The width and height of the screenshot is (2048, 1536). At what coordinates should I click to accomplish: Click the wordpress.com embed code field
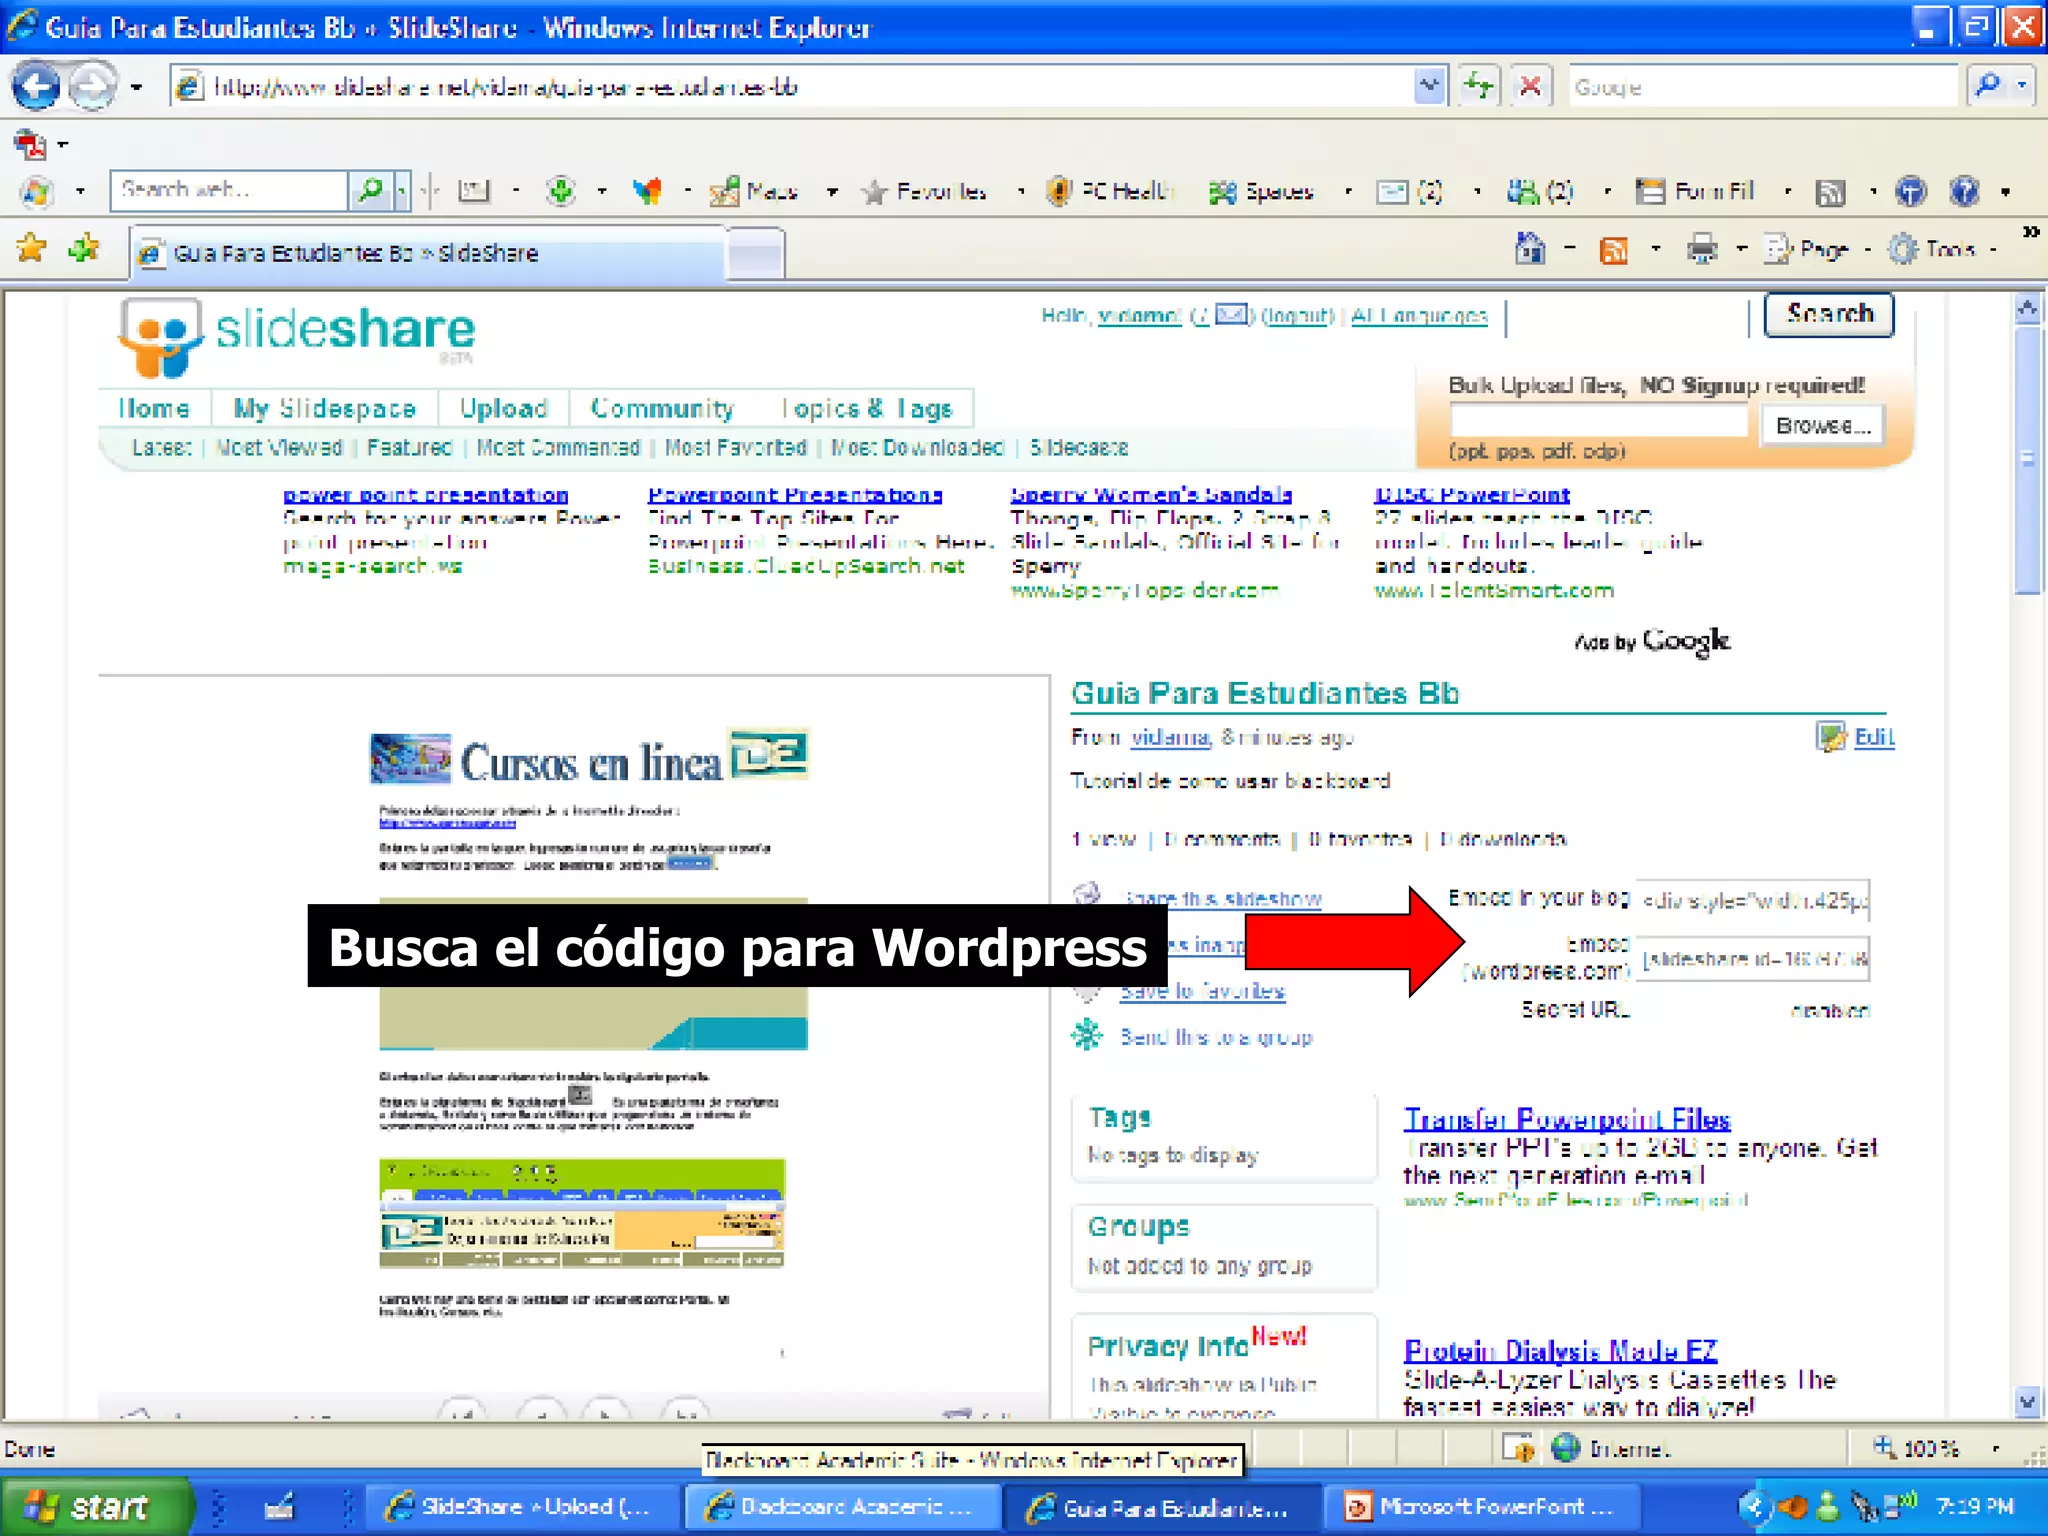pos(1754,959)
